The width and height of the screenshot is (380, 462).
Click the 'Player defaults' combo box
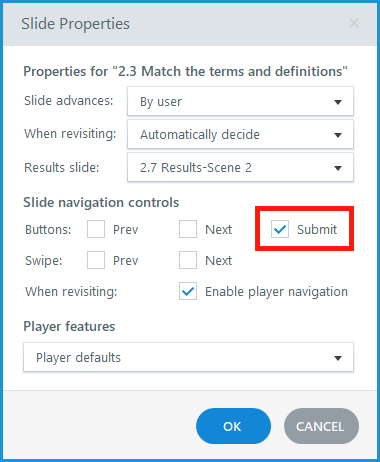pos(188,357)
